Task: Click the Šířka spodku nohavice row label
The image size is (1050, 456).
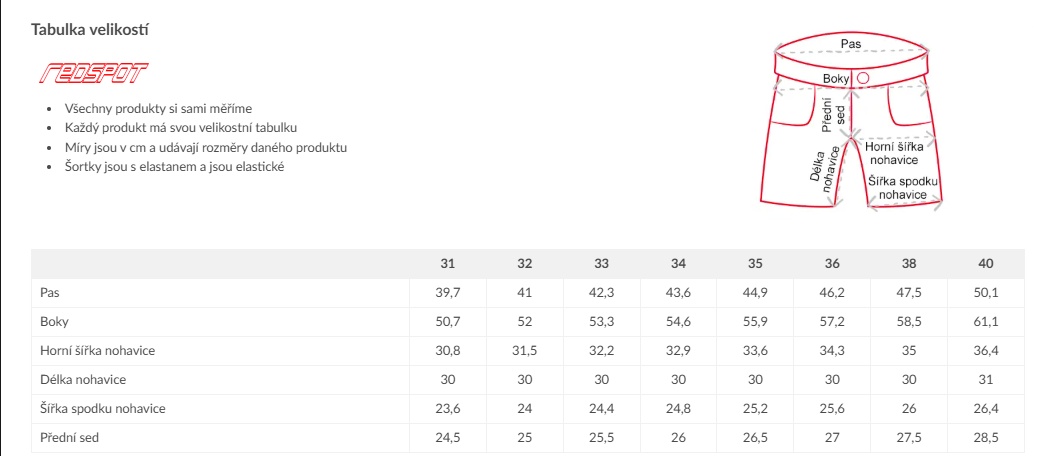Action: click(103, 409)
